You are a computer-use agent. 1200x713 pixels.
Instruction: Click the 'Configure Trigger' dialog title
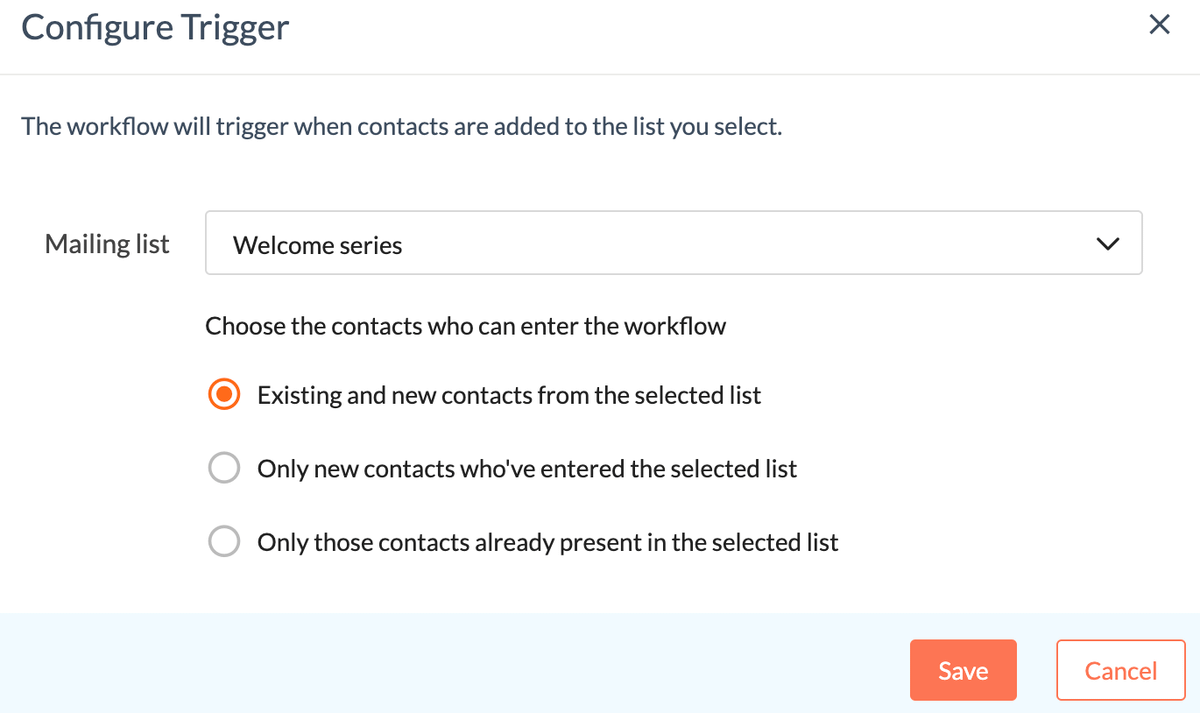click(x=155, y=27)
